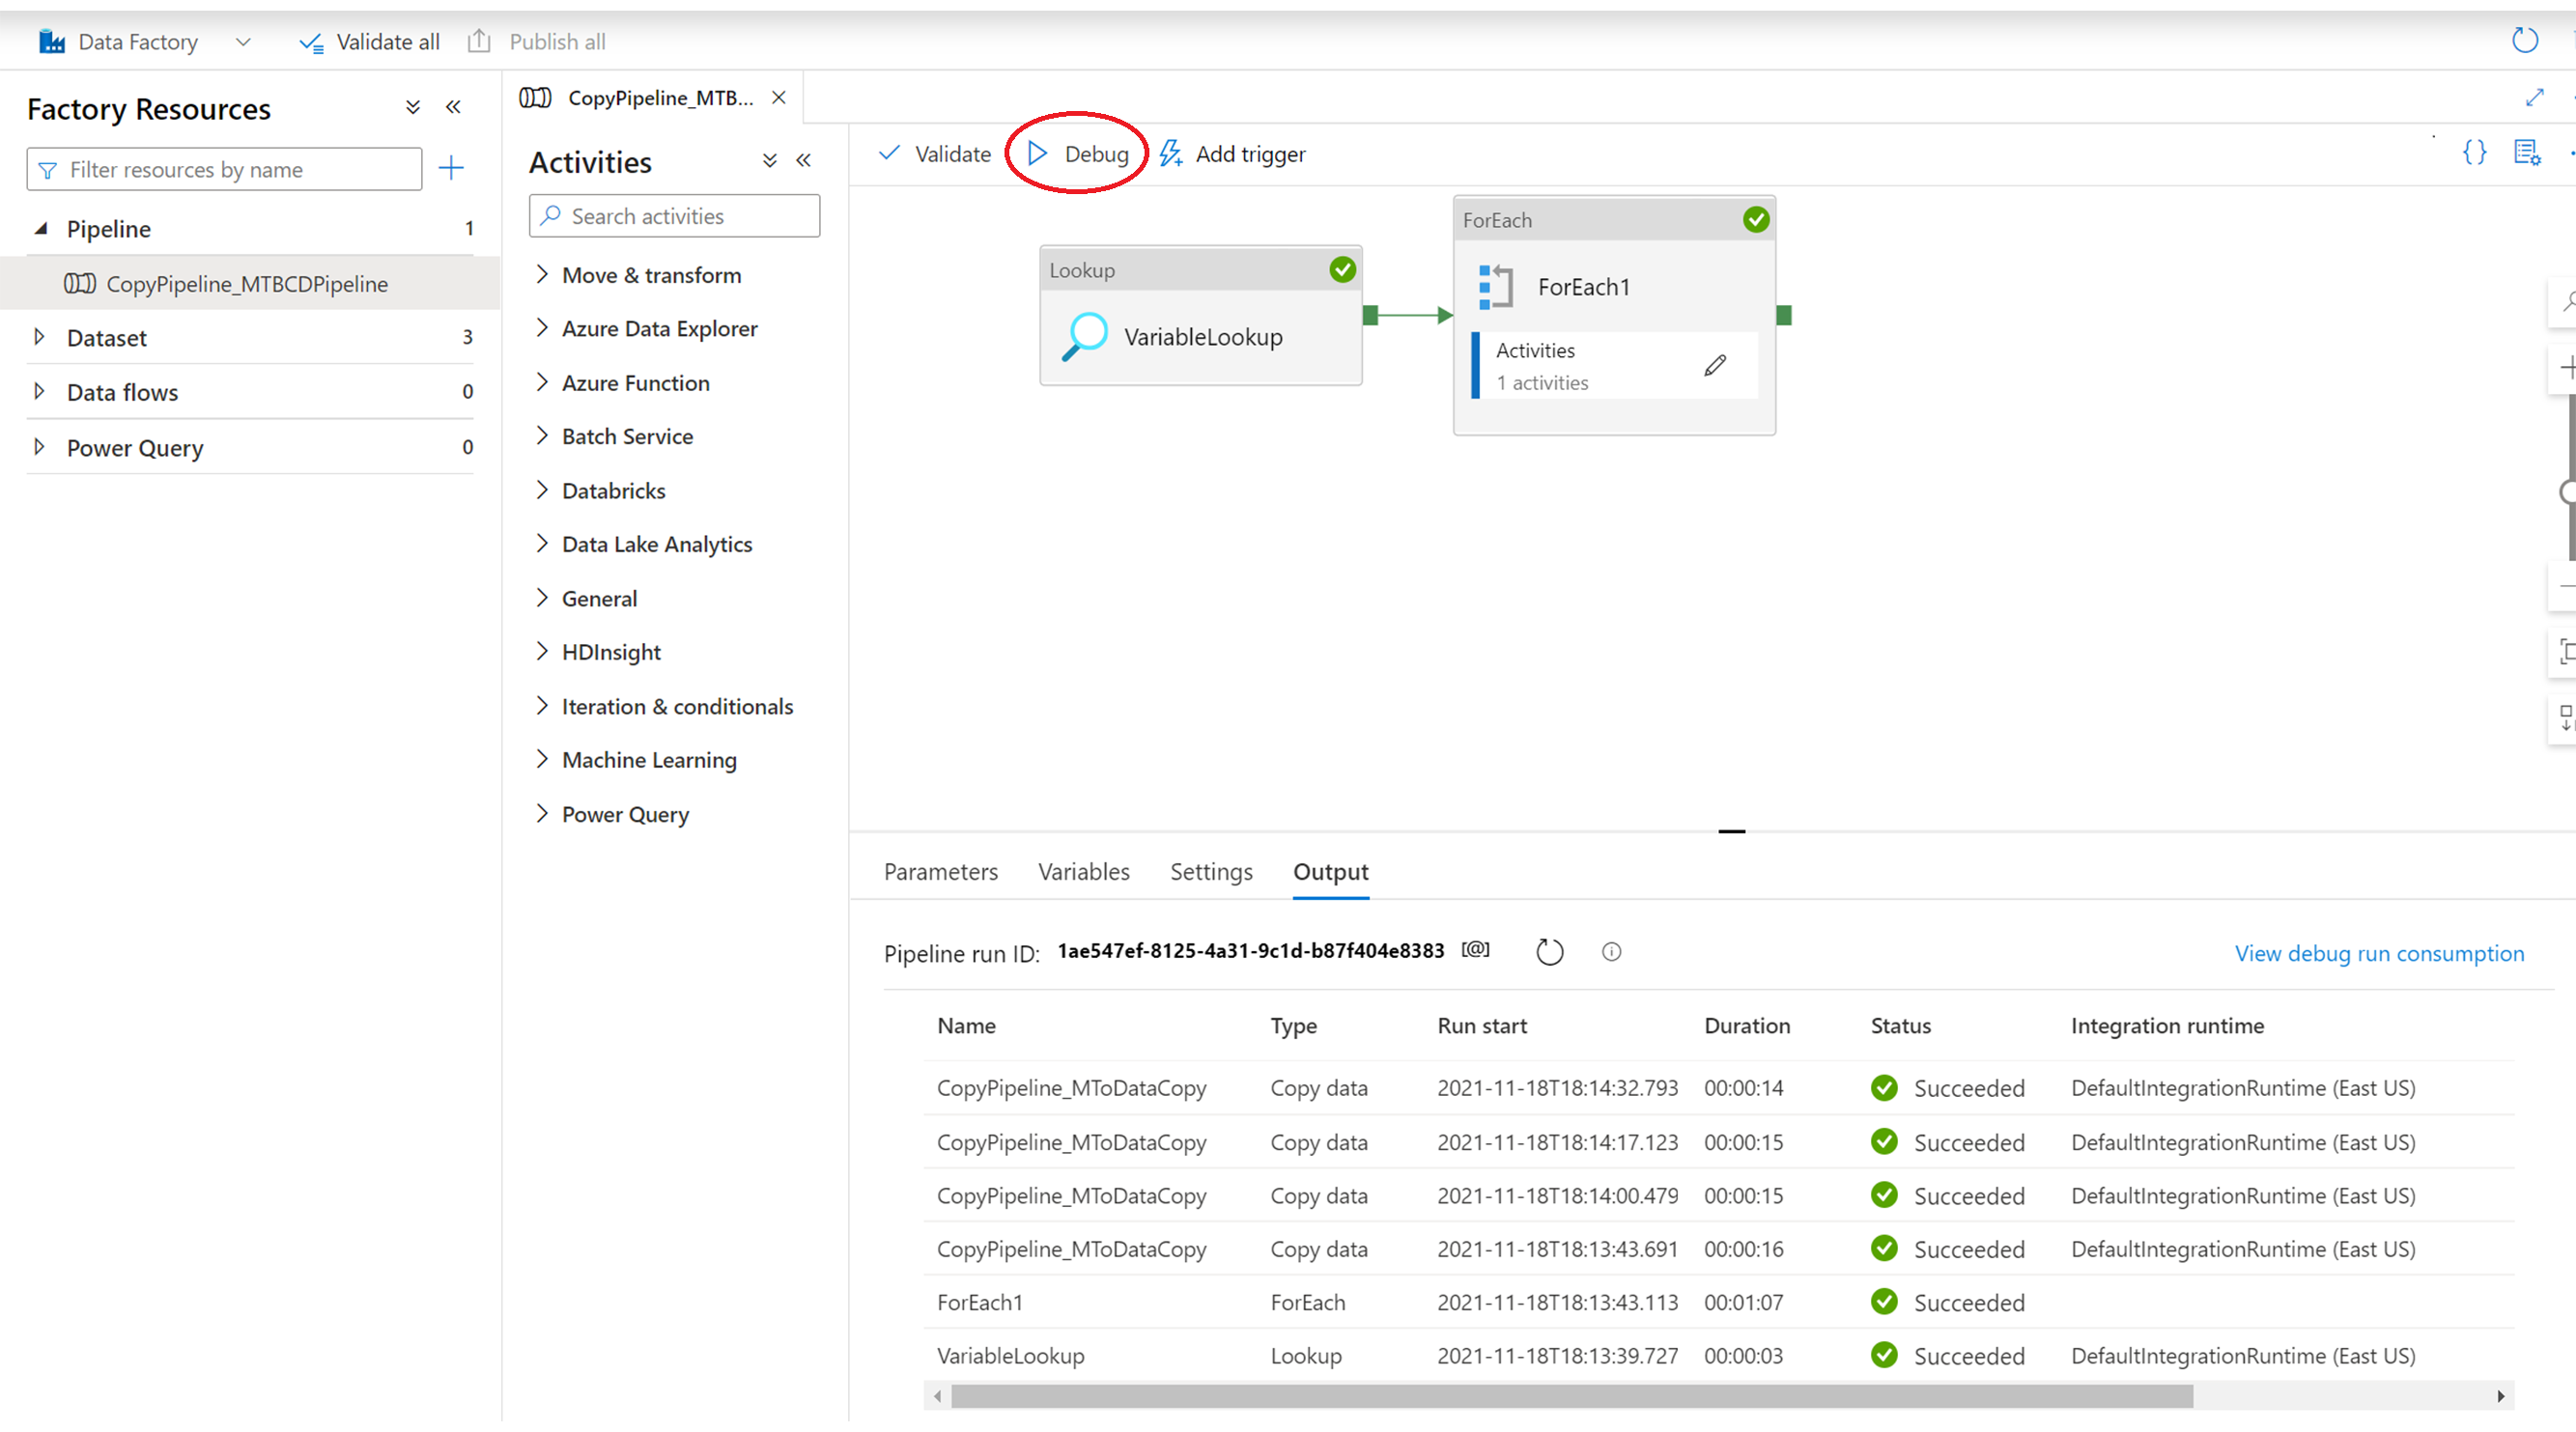Expand the Azure Data Explorer group
Image resolution: width=2576 pixels, height=1432 pixels.
(x=543, y=328)
